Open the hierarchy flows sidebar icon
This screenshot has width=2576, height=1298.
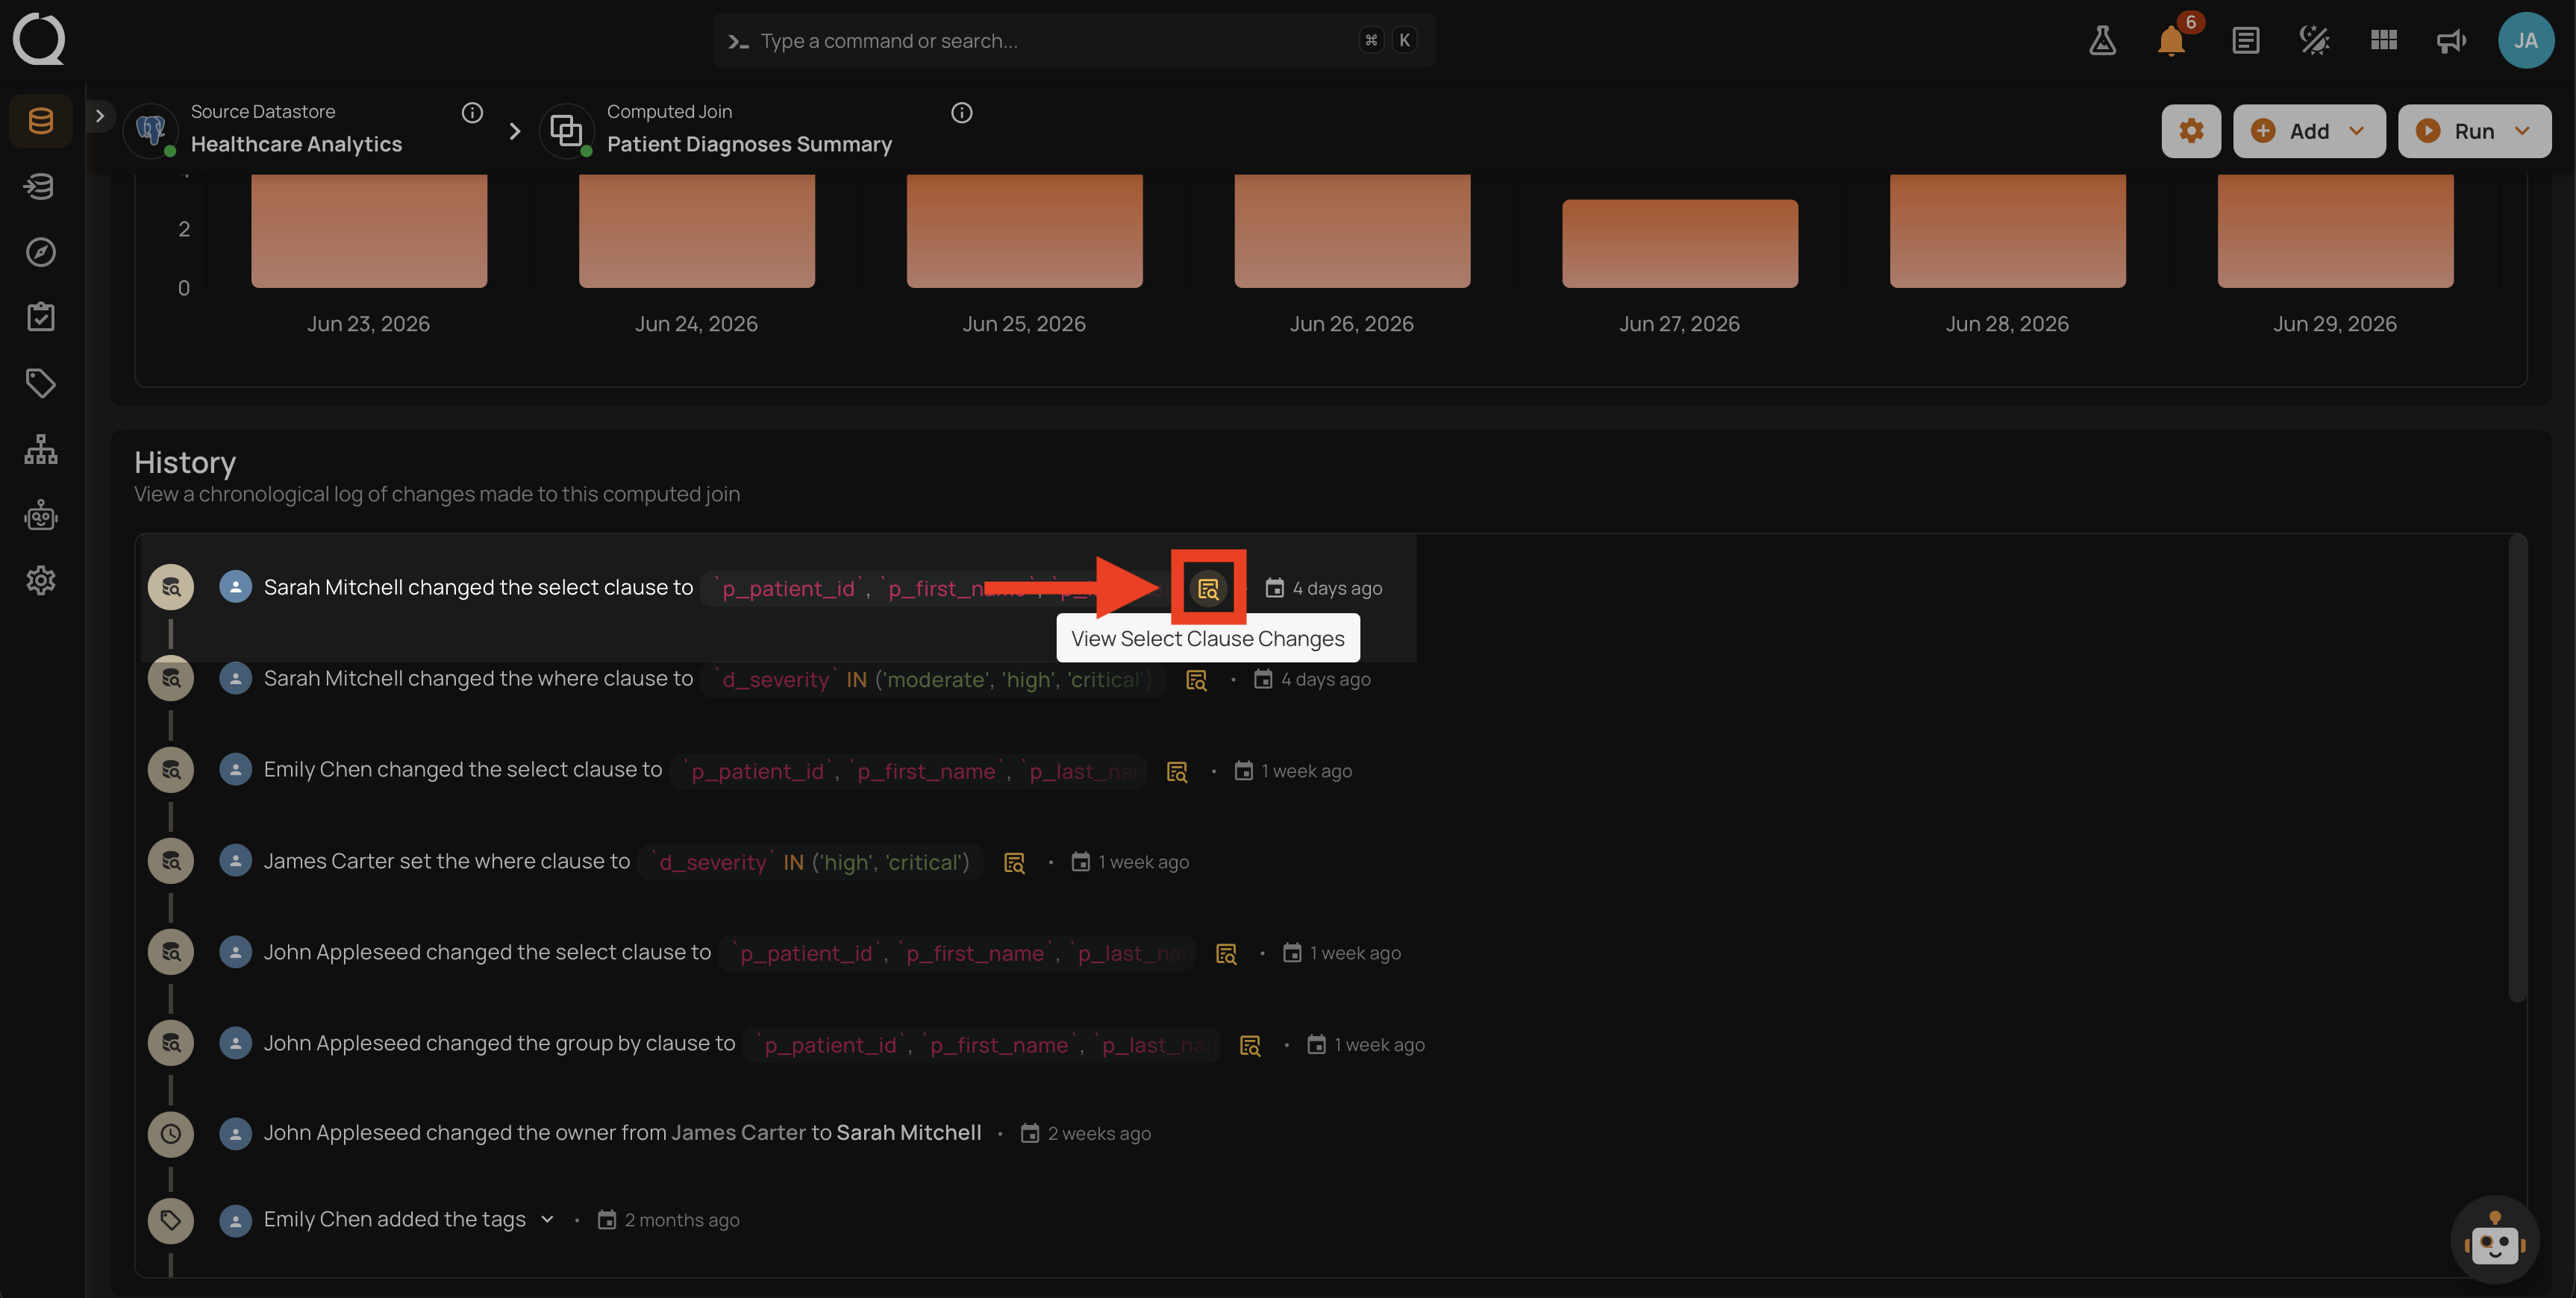click(x=41, y=449)
